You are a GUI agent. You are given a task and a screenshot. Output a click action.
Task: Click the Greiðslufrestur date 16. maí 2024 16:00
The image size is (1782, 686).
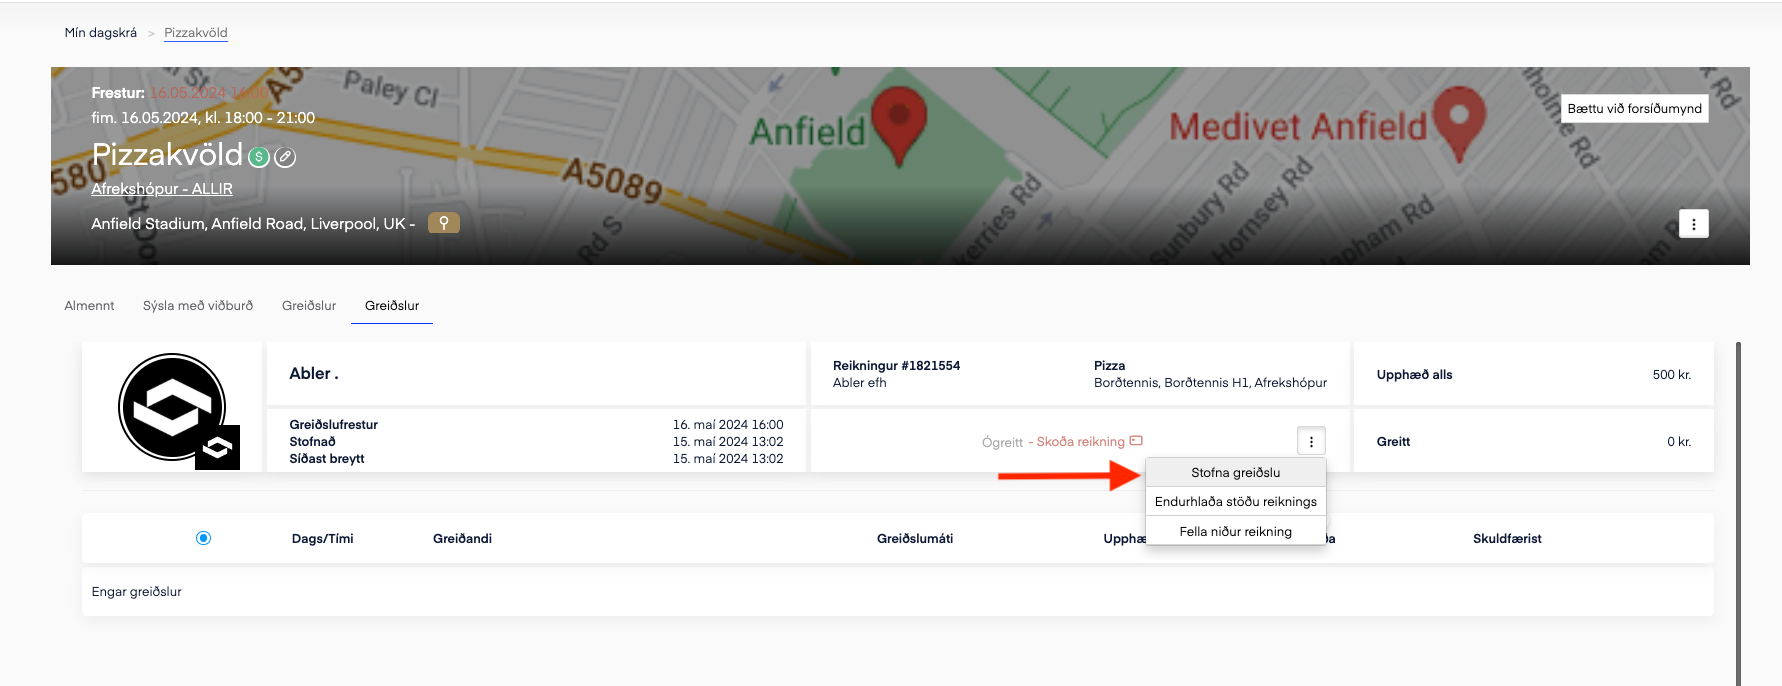click(x=728, y=425)
